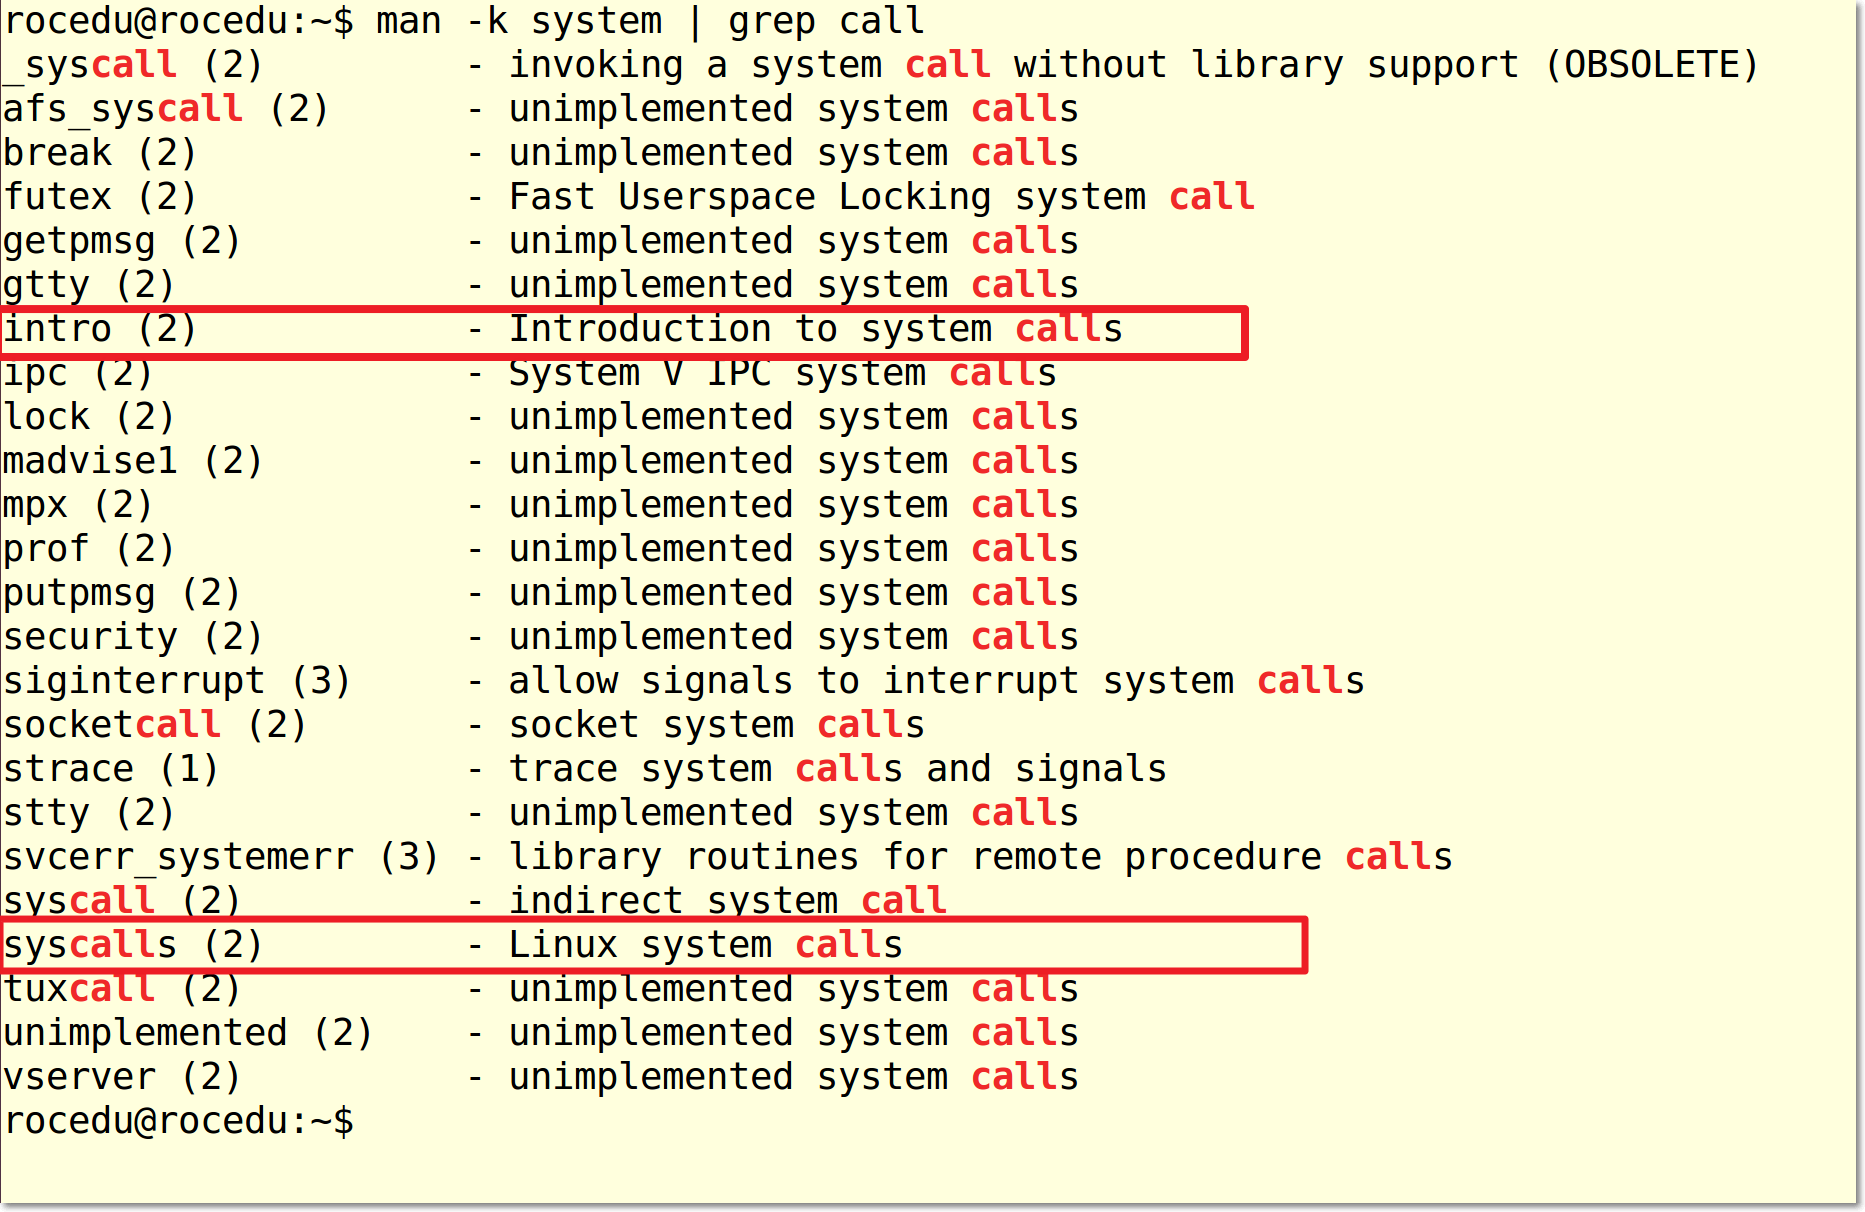The image size is (1865, 1212).
Task: Click the 'stty (2)' entry
Action: click(x=89, y=813)
